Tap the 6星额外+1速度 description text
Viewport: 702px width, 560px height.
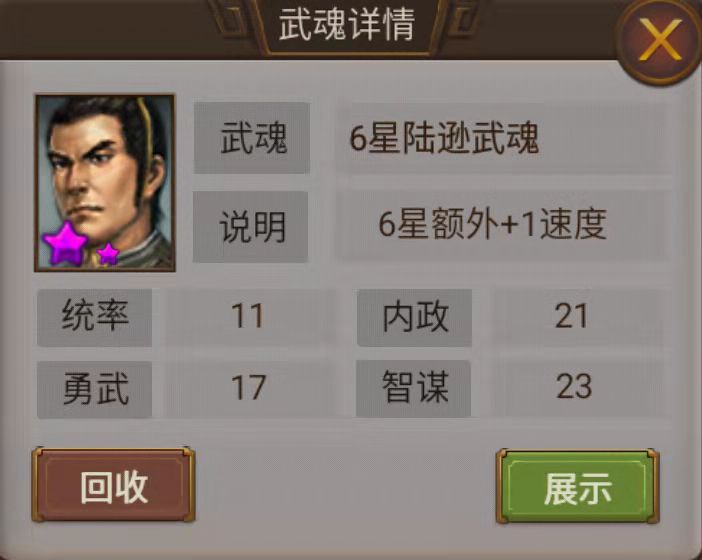(x=492, y=224)
